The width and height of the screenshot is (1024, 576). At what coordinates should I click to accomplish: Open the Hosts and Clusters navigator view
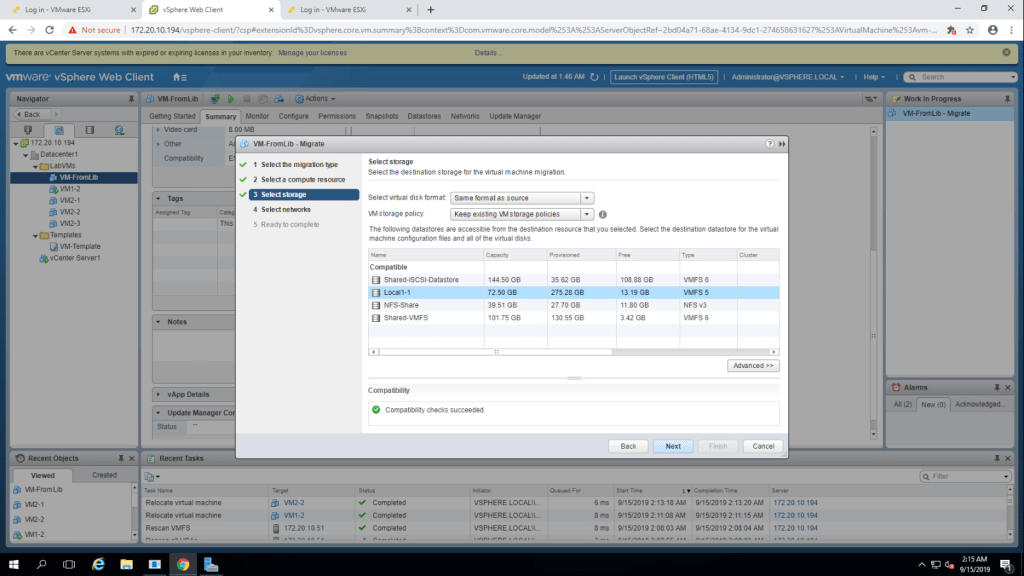click(x=27, y=130)
